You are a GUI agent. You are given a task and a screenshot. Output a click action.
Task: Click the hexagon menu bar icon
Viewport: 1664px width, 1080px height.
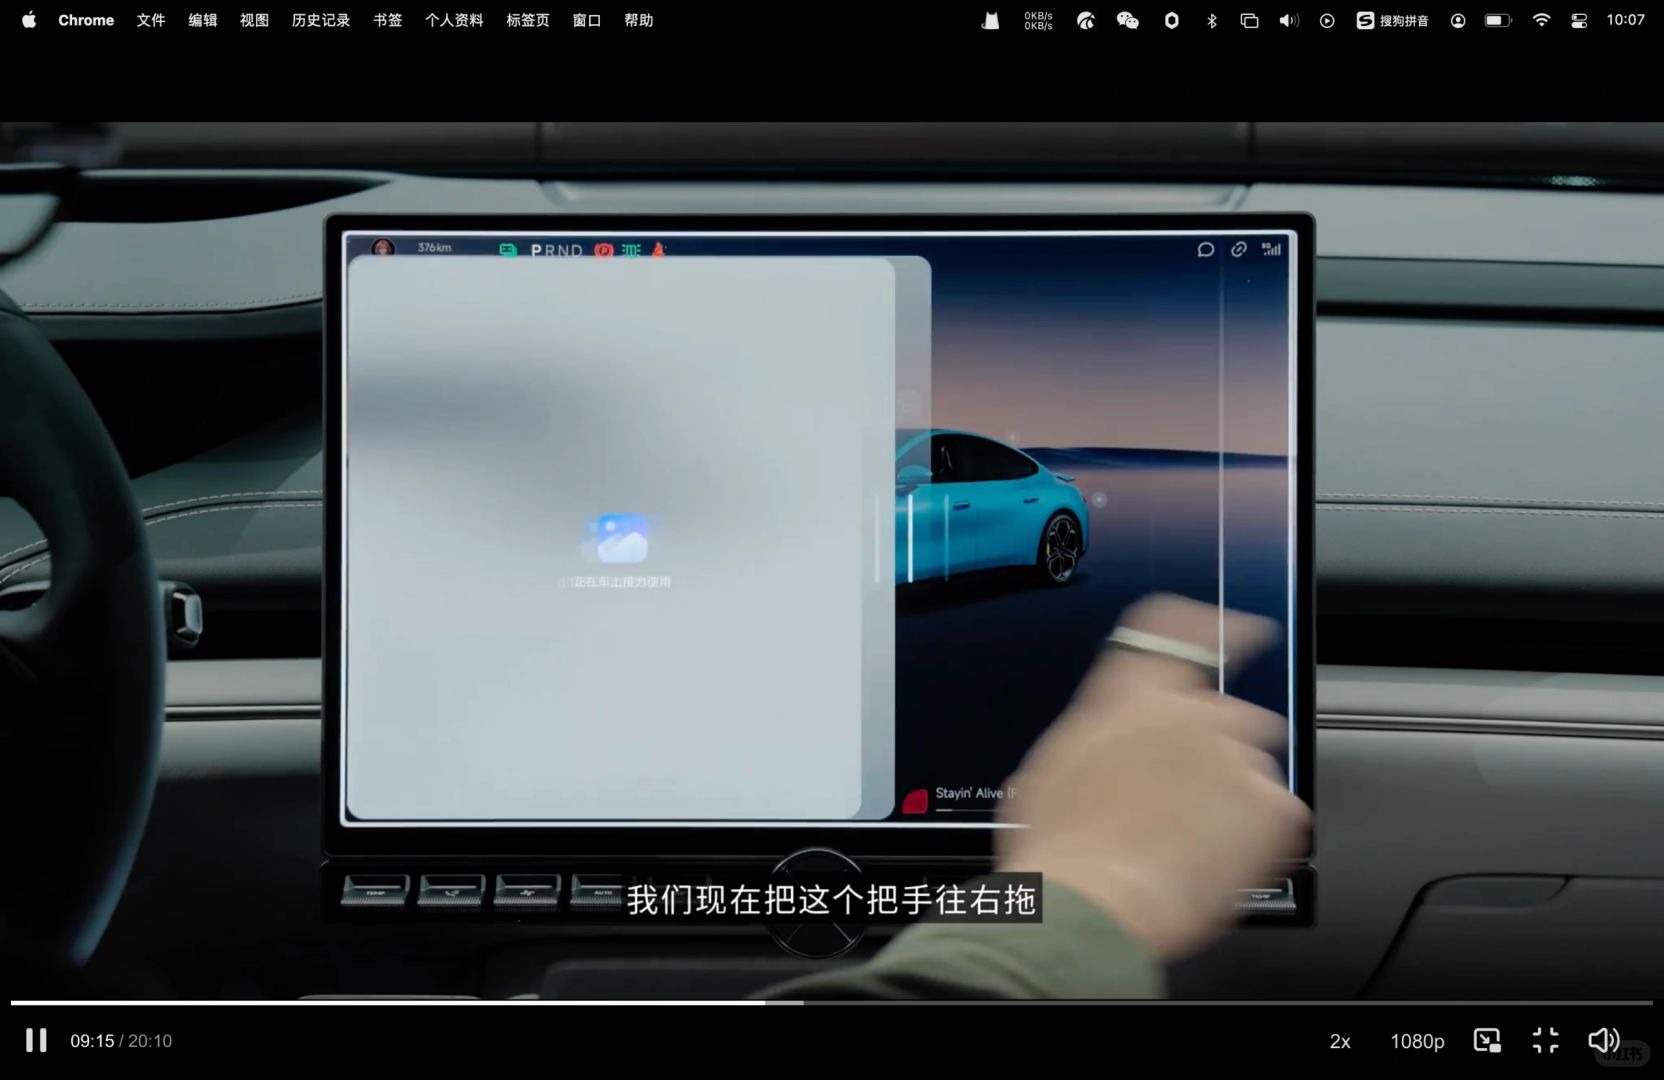click(x=1171, y=20)
